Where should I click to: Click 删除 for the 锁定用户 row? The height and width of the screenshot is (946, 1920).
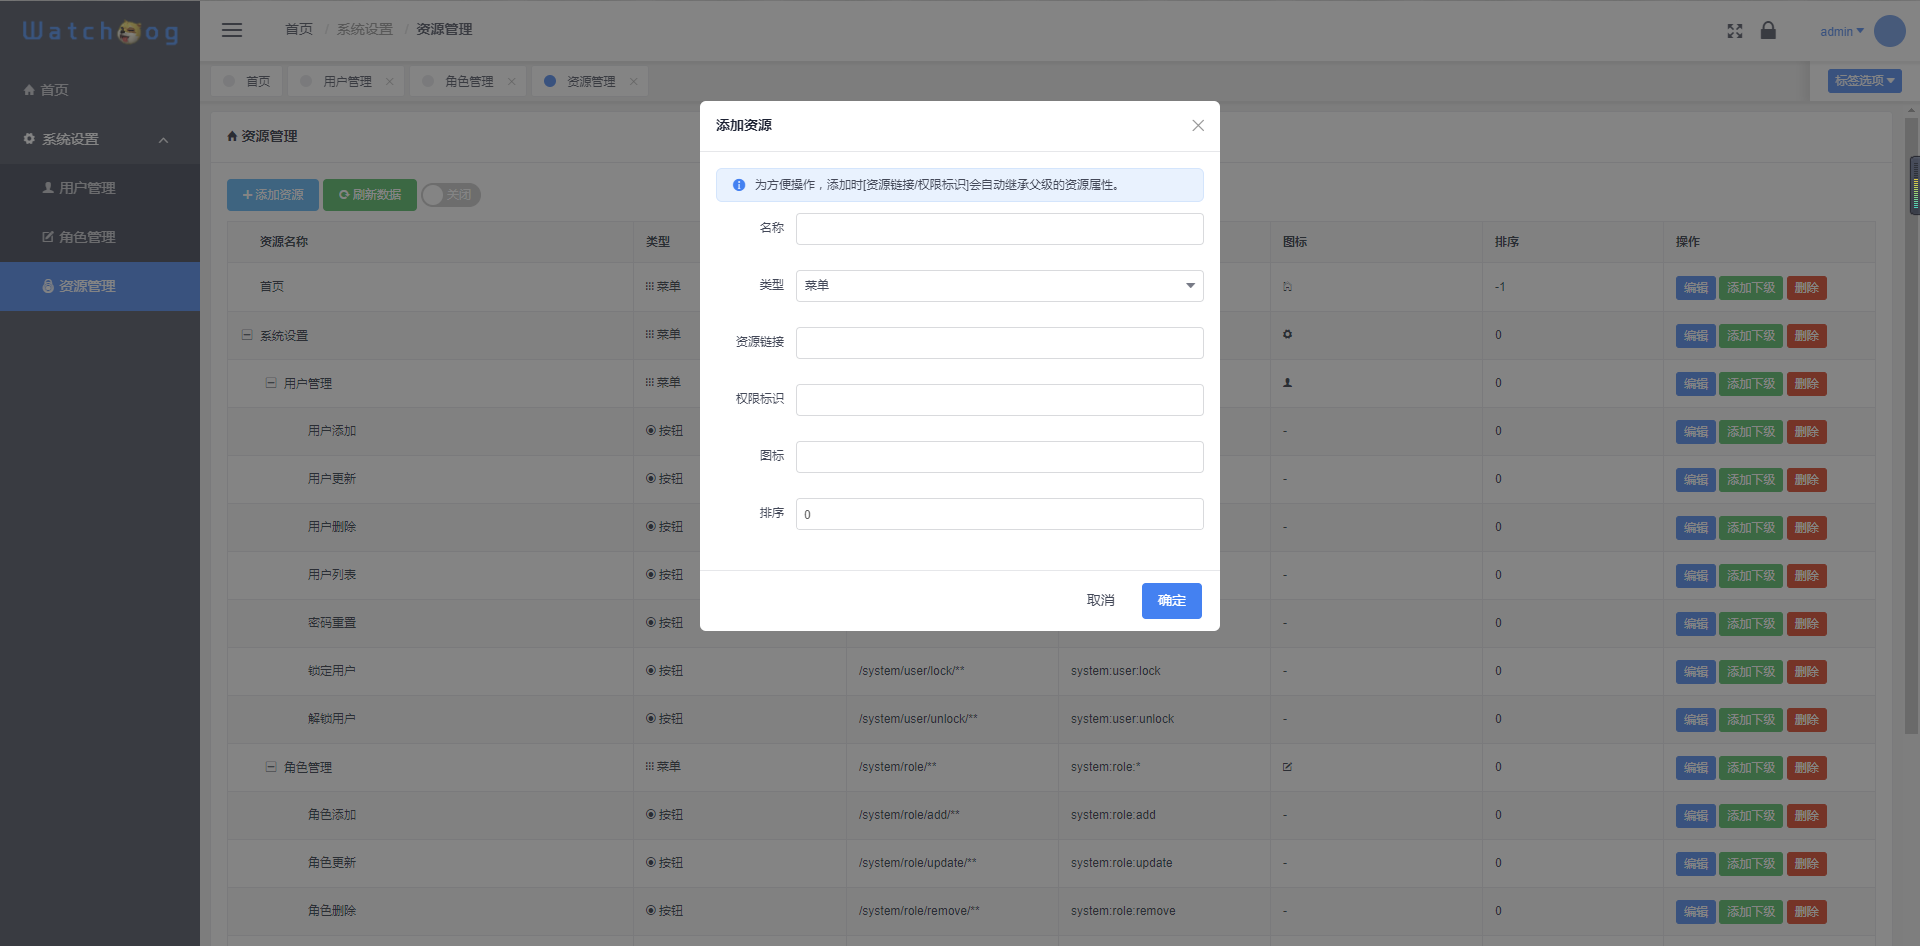[1807, 672]
